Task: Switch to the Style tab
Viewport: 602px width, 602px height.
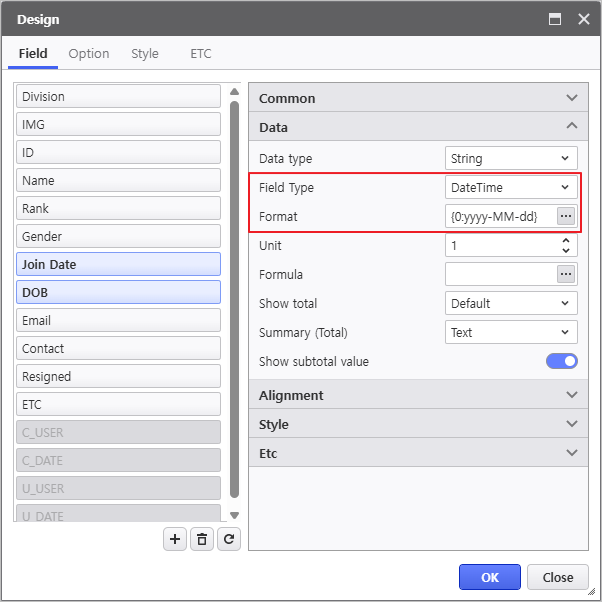Action: pyautogui.click(x=145, y=53)
